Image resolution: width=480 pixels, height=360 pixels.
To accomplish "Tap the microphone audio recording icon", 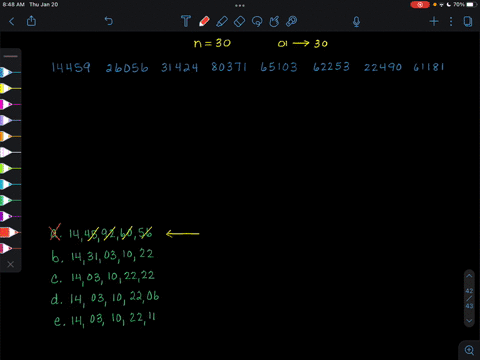I will (356, 22).
